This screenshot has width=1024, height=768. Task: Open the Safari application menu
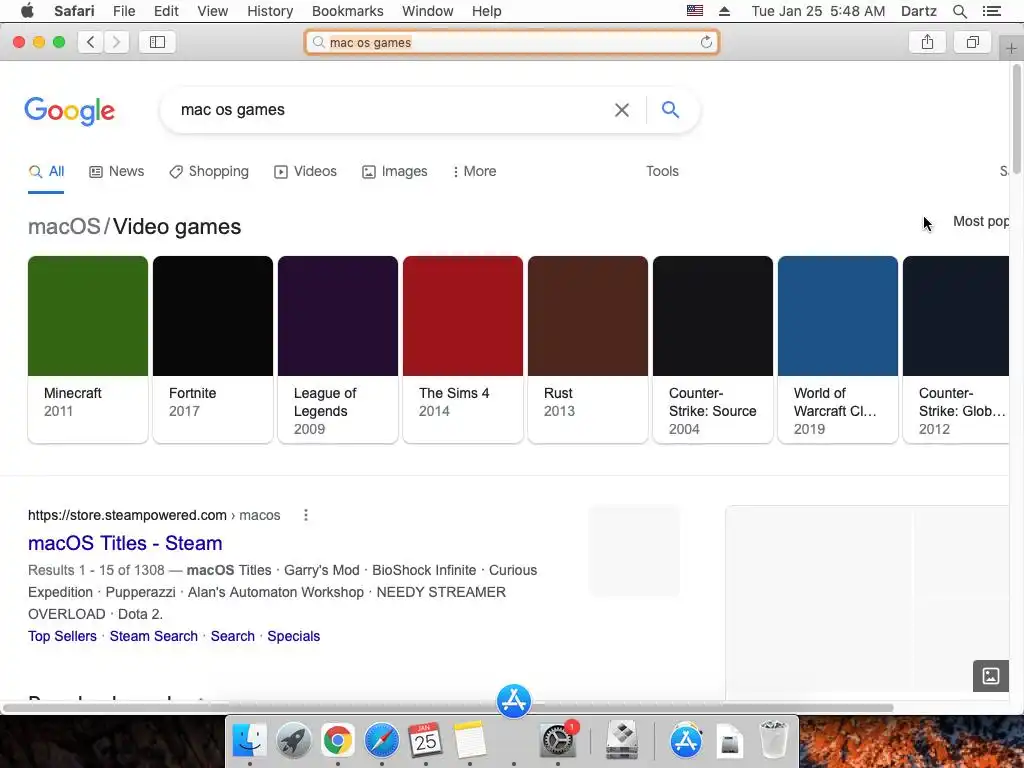coord(74,11)
